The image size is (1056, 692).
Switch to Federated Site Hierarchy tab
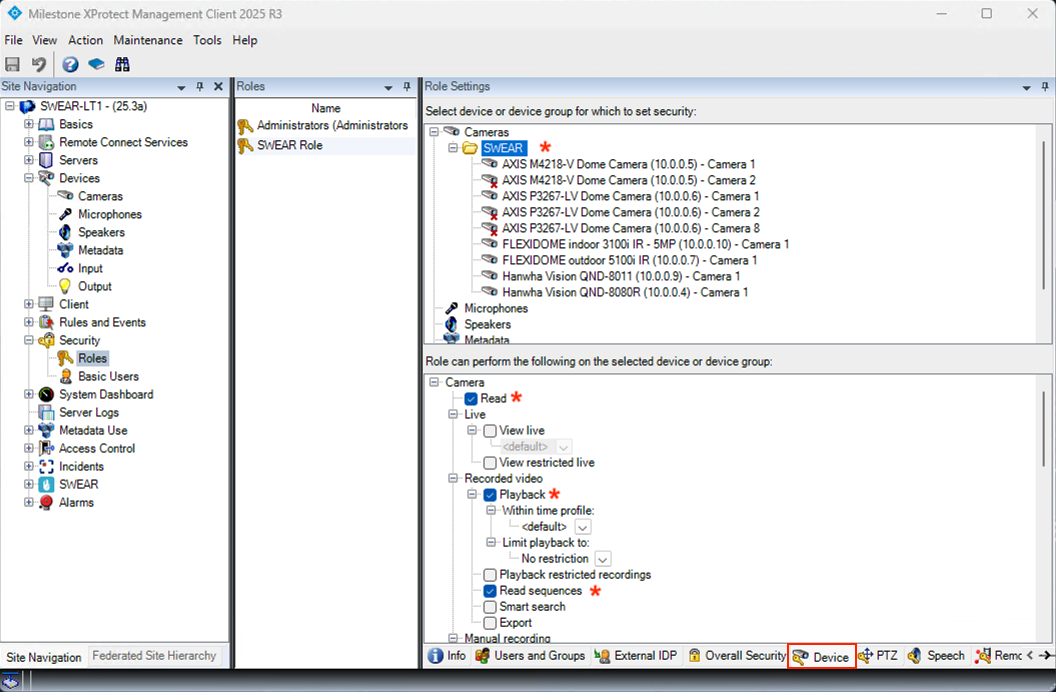pyautogui.click(x=154, y=656)
